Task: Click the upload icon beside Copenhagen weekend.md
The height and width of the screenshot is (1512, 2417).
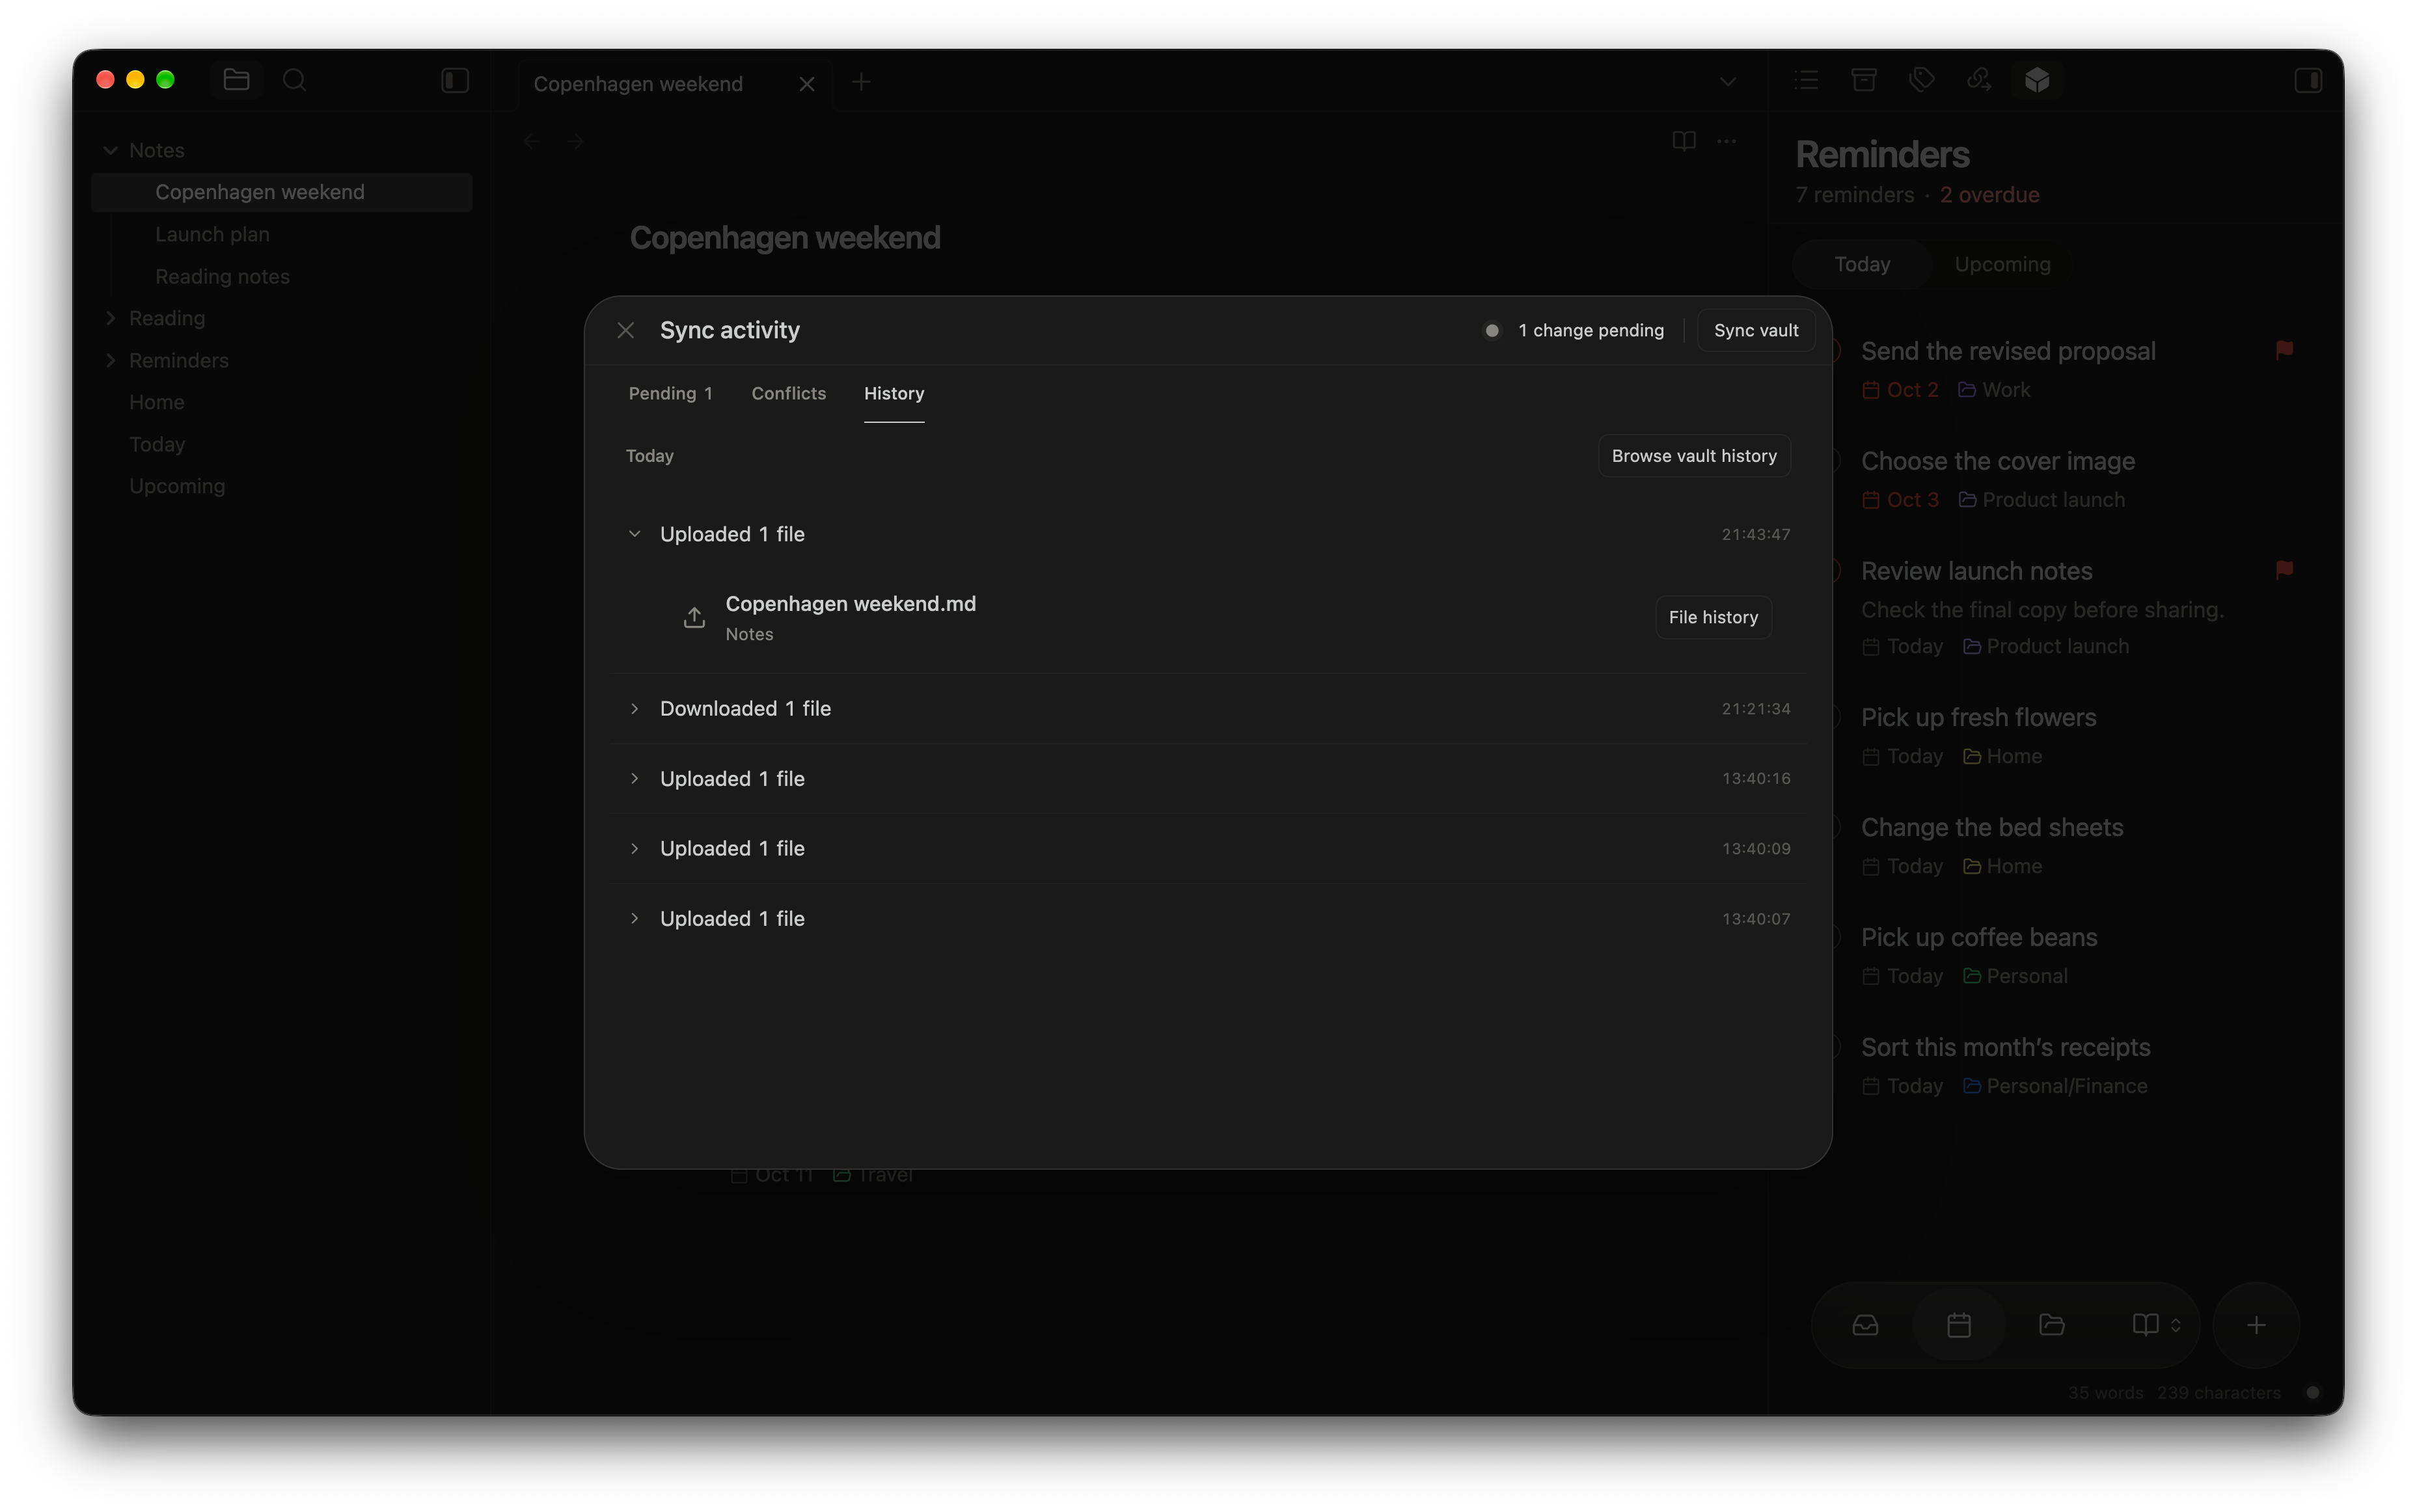Action: [694, 618]
